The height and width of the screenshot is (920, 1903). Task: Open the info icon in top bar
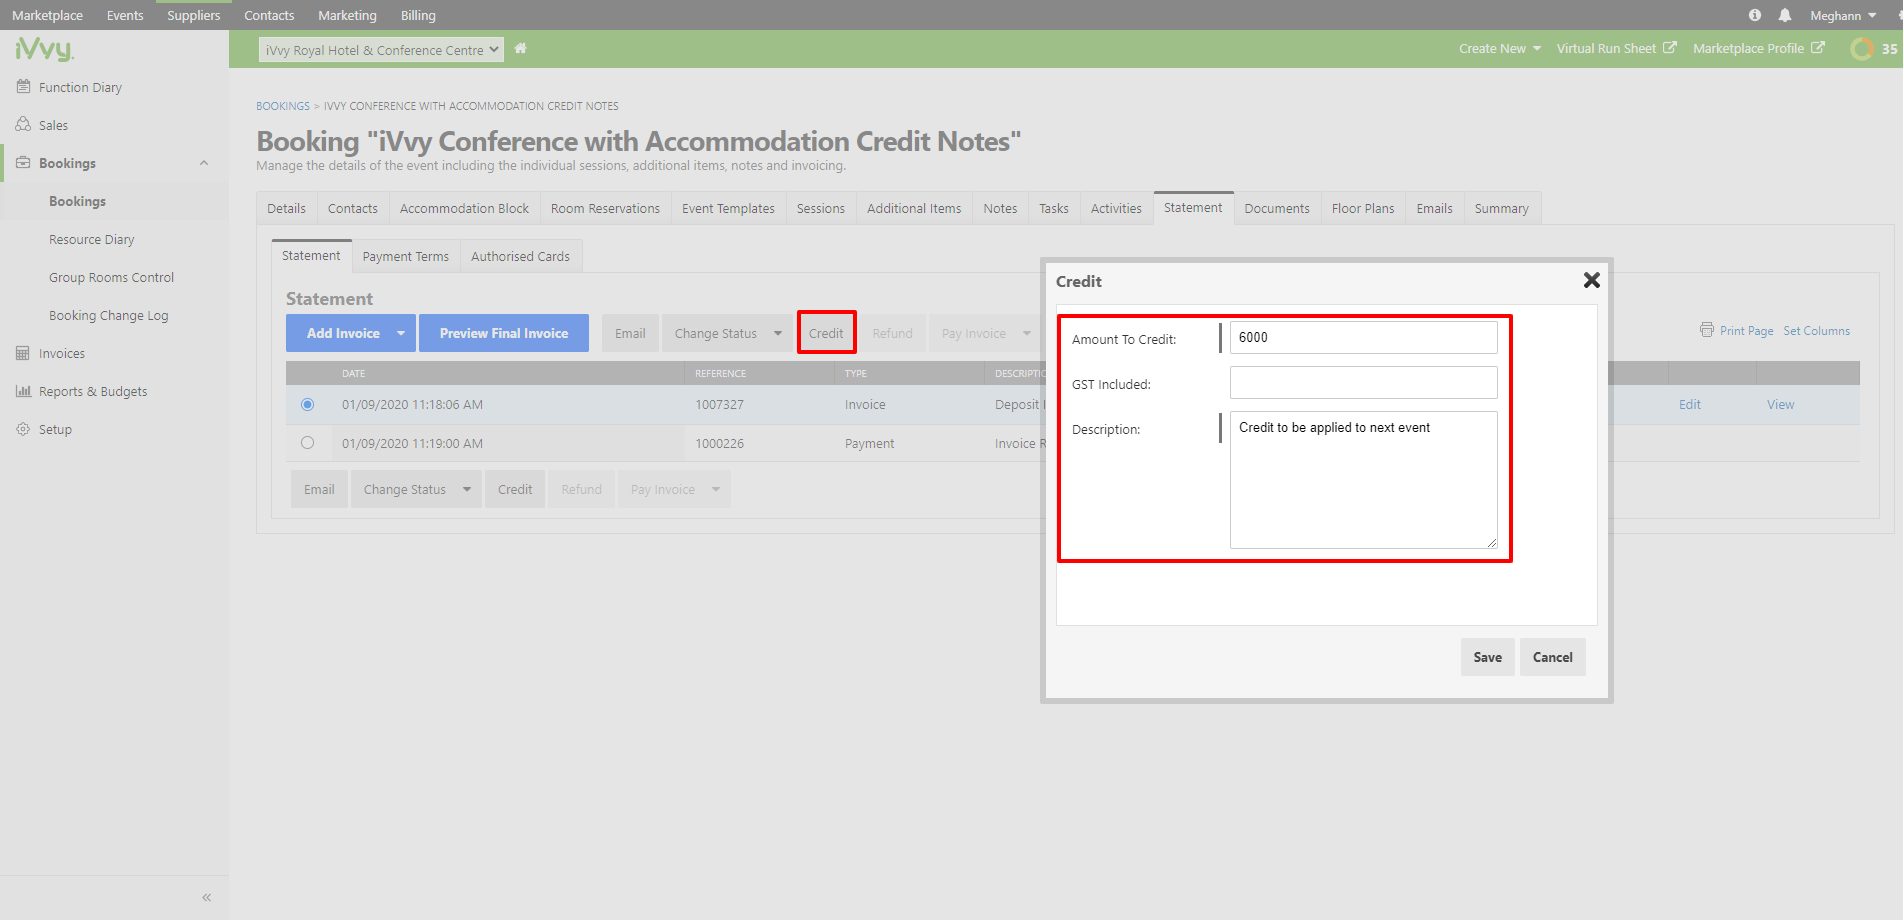point(1755,15)
